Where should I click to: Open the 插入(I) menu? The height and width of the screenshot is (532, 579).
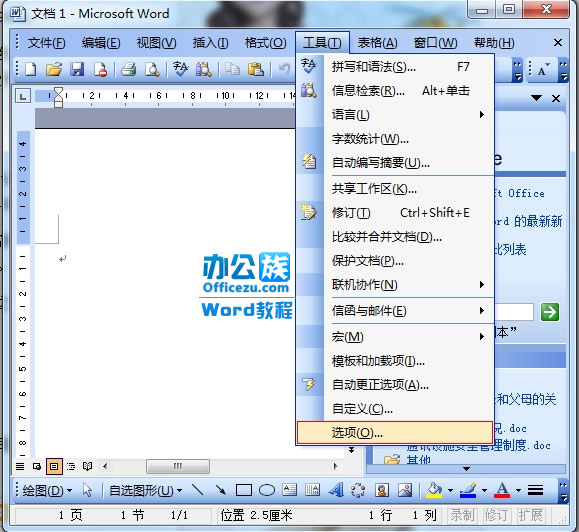click(210, 43)
